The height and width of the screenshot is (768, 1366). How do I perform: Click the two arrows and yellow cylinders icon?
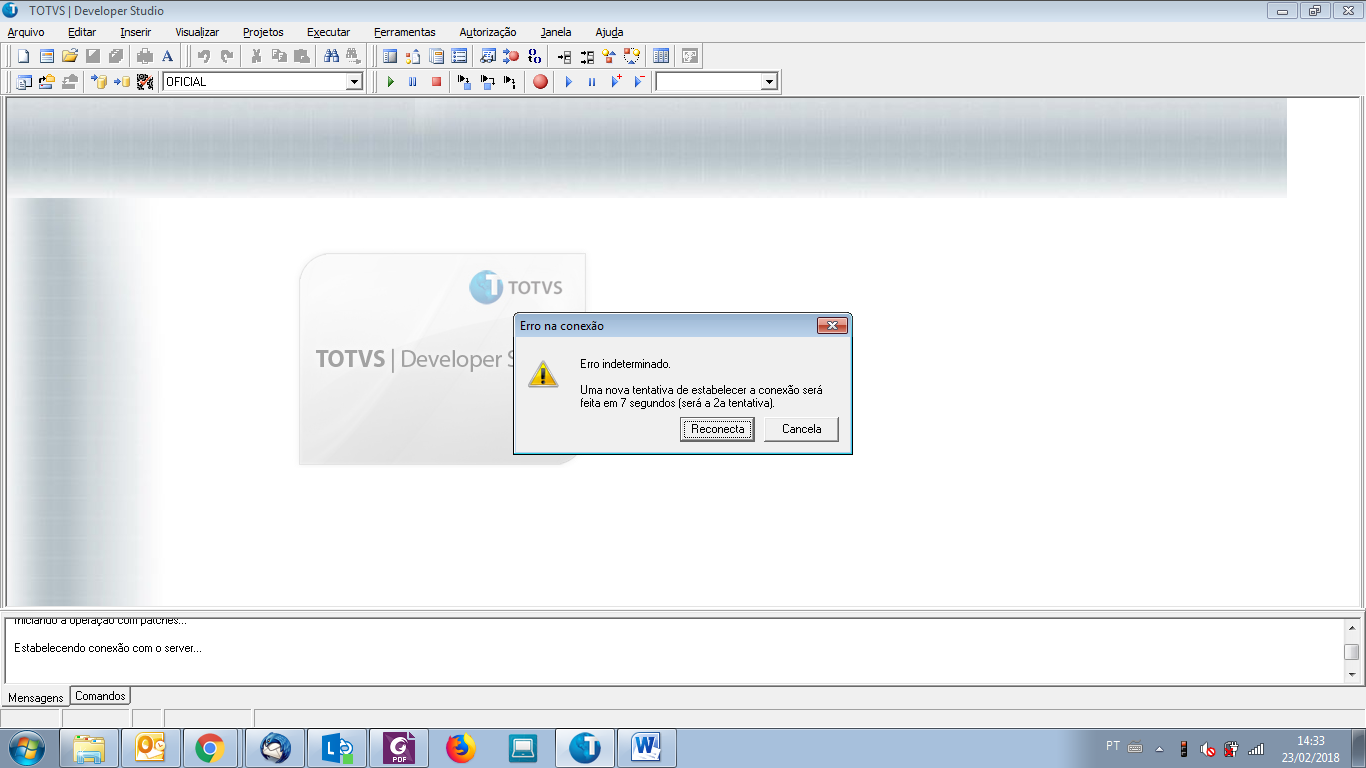pos(98,81)
